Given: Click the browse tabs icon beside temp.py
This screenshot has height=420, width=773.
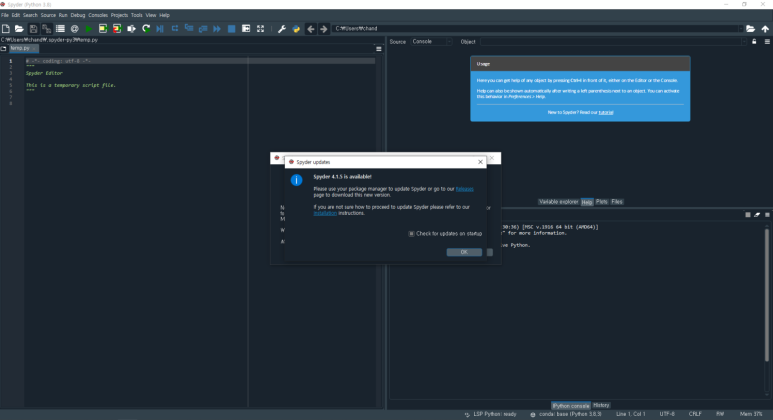Looking at the screenshot, I should click(3, 48).
